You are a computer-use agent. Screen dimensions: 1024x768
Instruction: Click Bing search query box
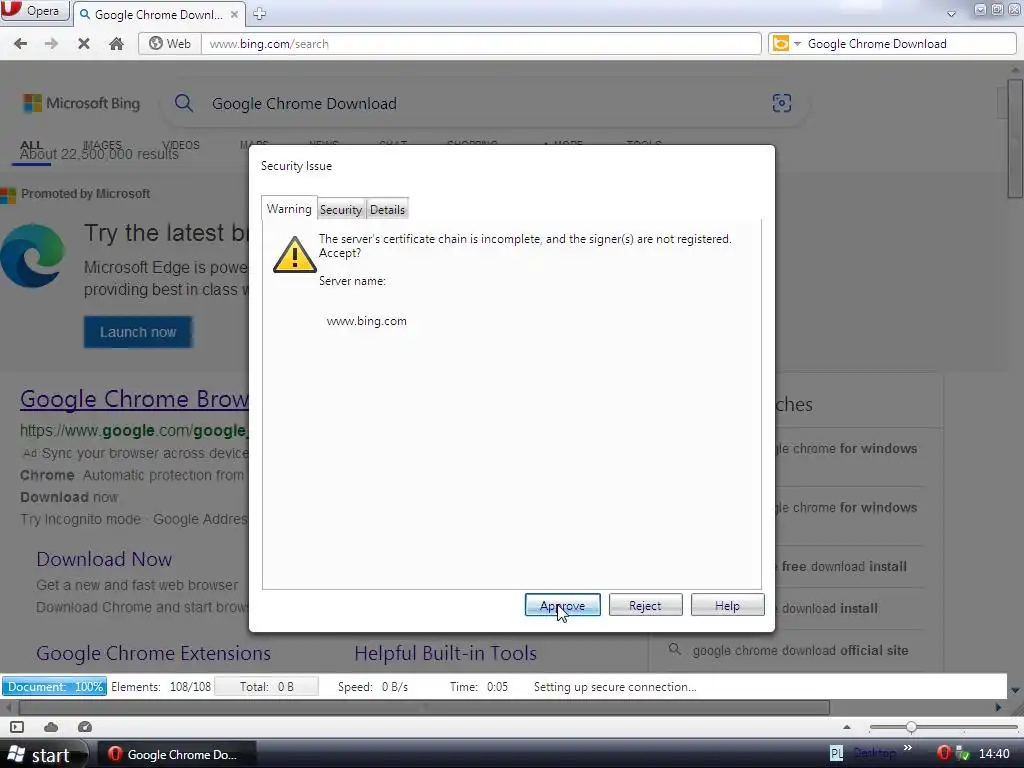(x=483, y=103)
